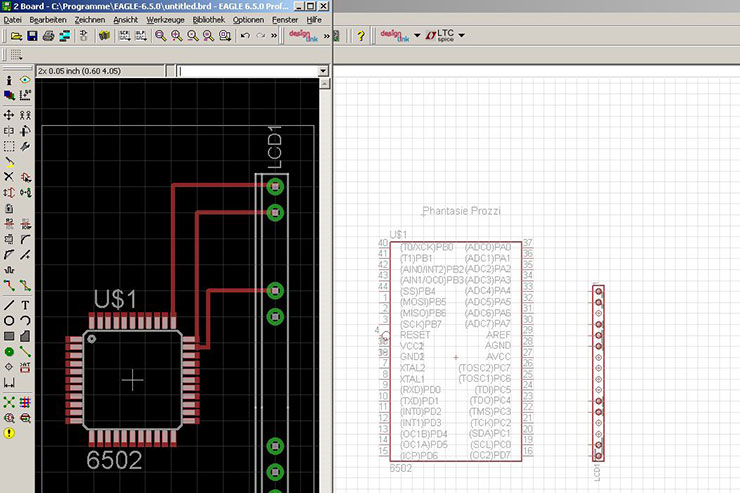Screen dimensions: 740x493
Task: Open the Werkzeuge menu
Action: [165, 20]
